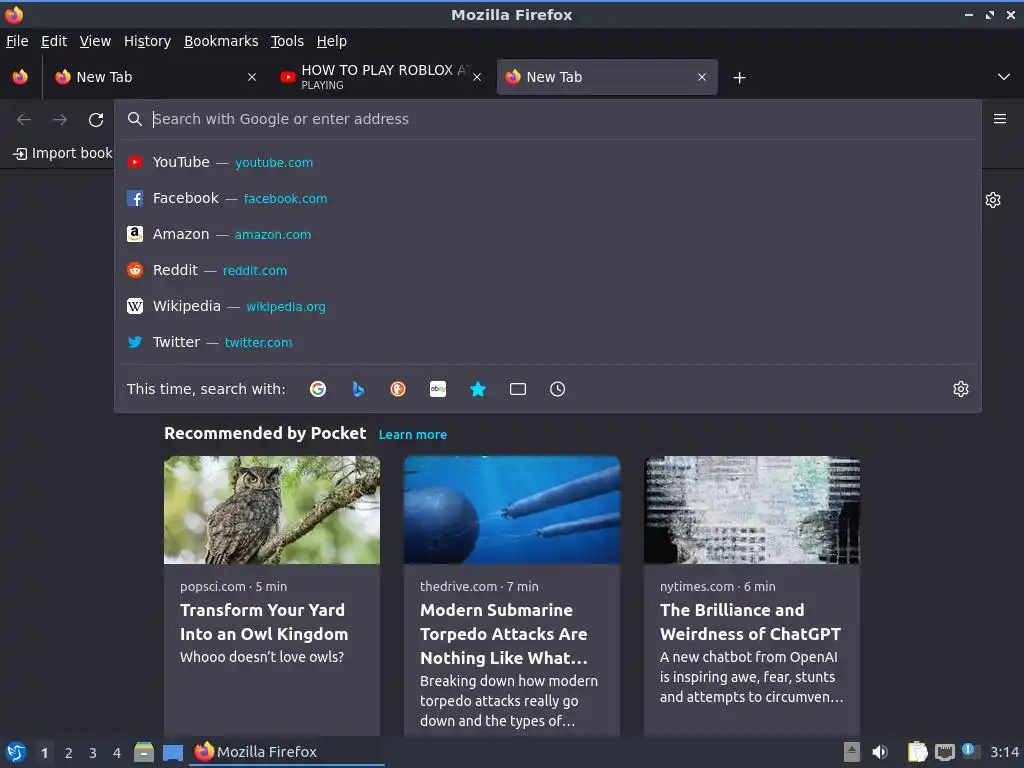This screenshot has width=1024, height=768.
Task: Search open tabs using tabs icon
Action: (518, 389)
